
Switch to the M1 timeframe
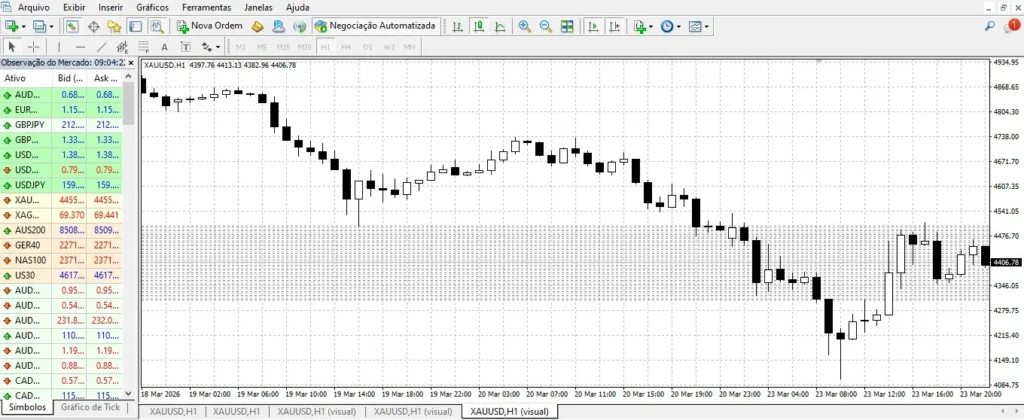point(240,47)
